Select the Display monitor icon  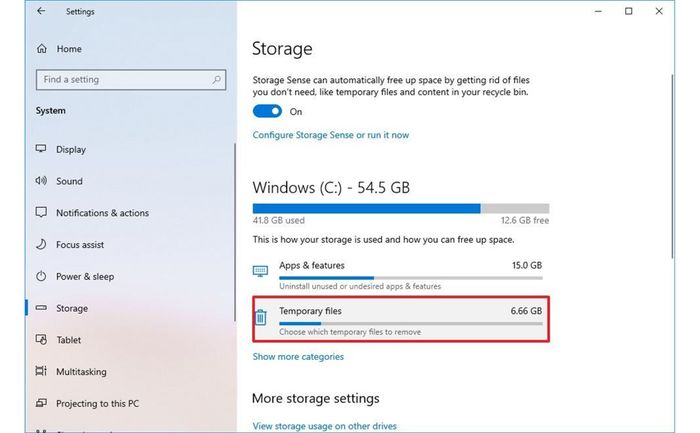(41, 149)
